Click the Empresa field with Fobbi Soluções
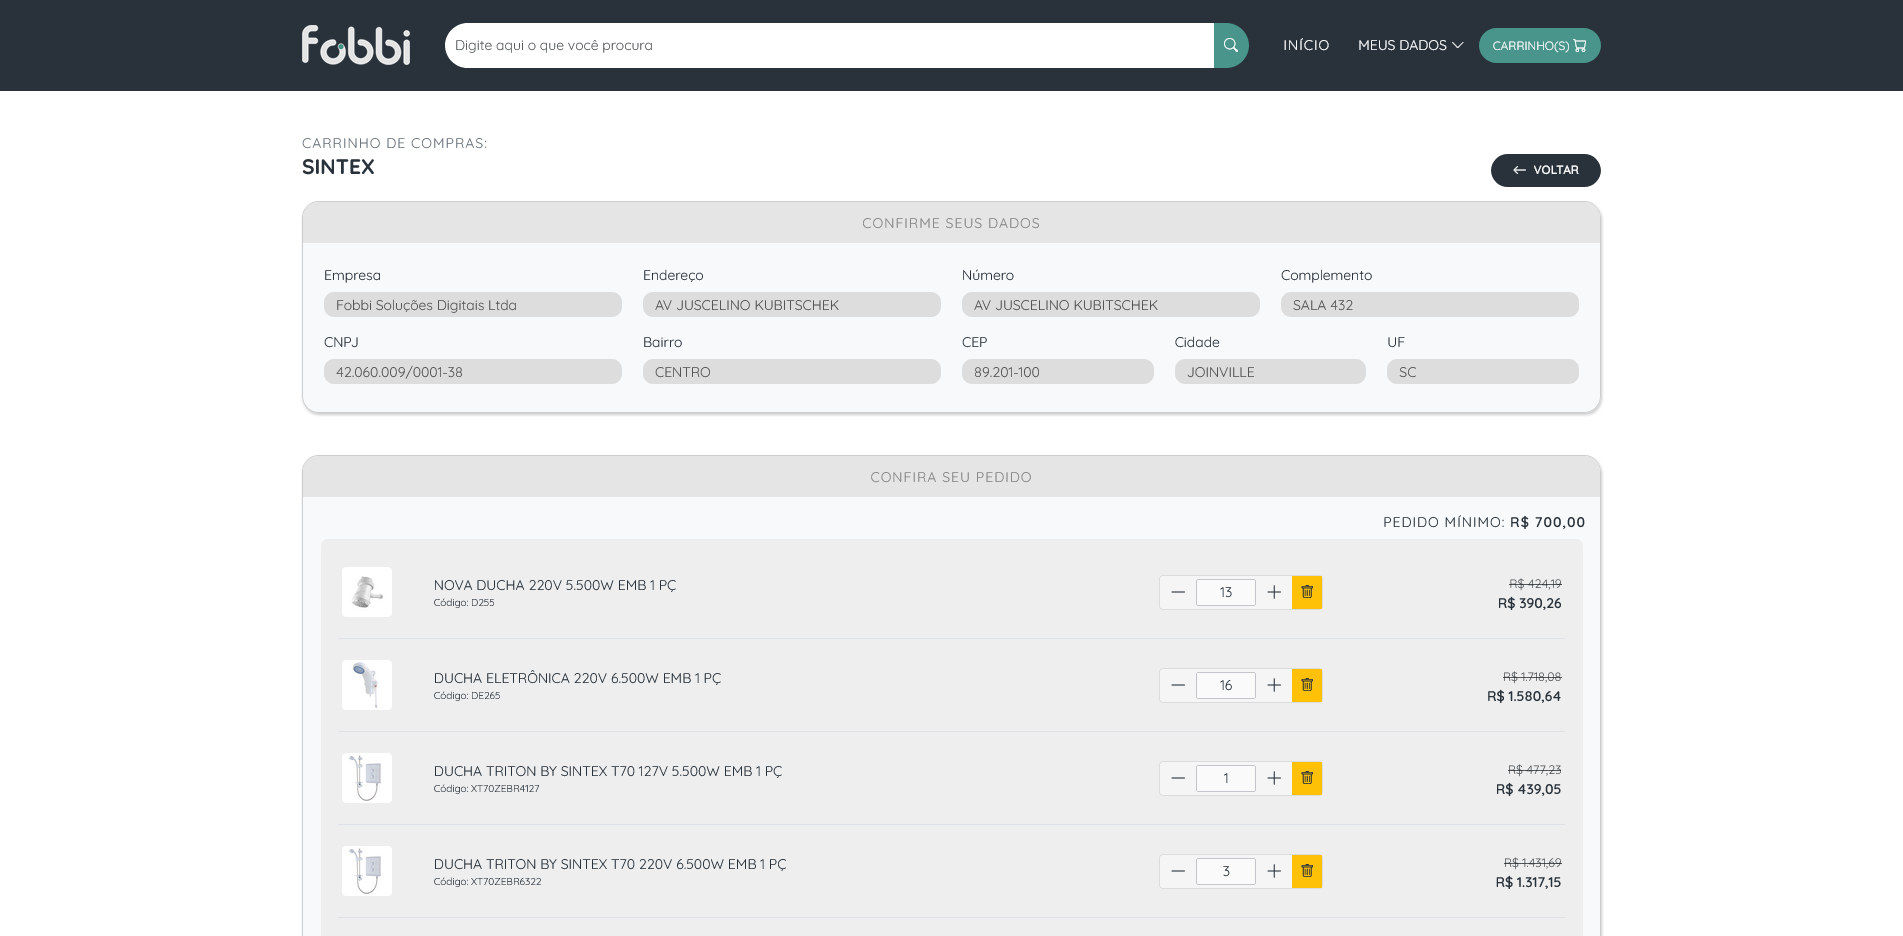The width and height of the screenshot is (1903, 936). point(472,305)
